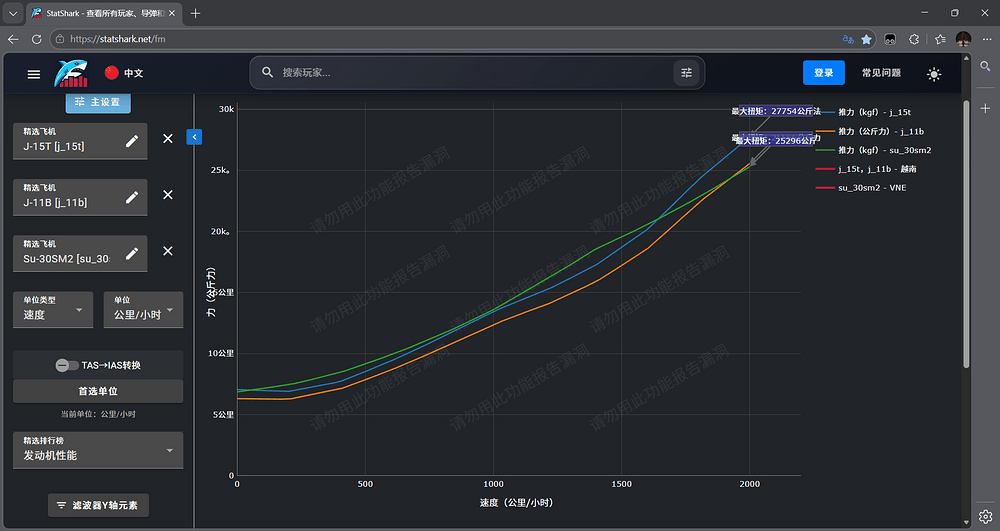This screenshot has width=1000, height=531.
Task: Edit the J-15T aircraft selection
Action: click(x=132, y=141)
